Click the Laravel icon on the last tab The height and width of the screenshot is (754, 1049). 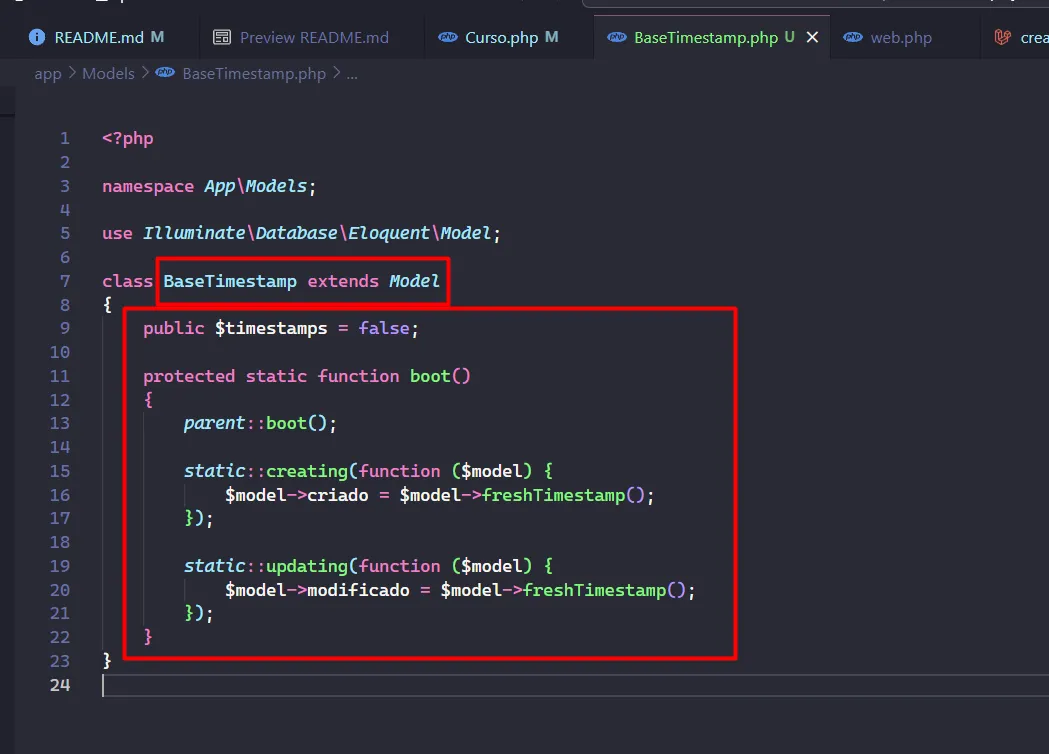1002,38
